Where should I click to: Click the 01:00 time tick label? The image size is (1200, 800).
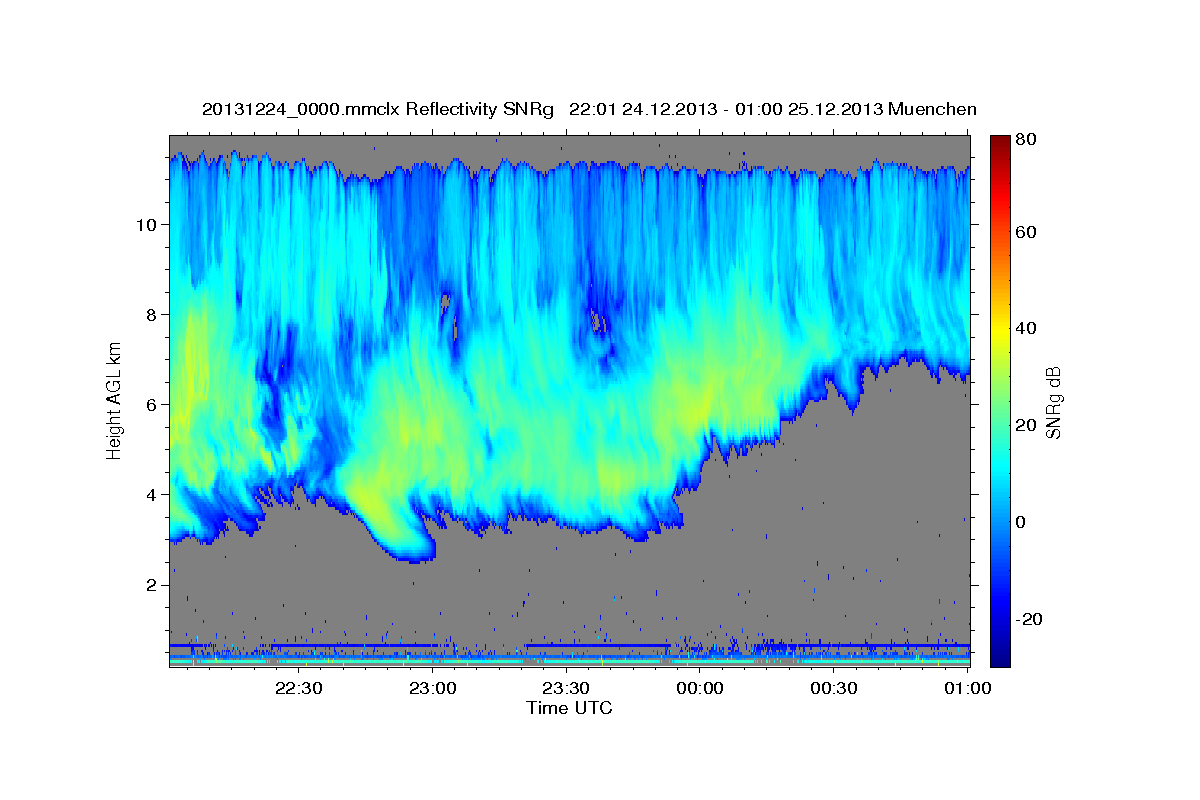coord(967,688)
